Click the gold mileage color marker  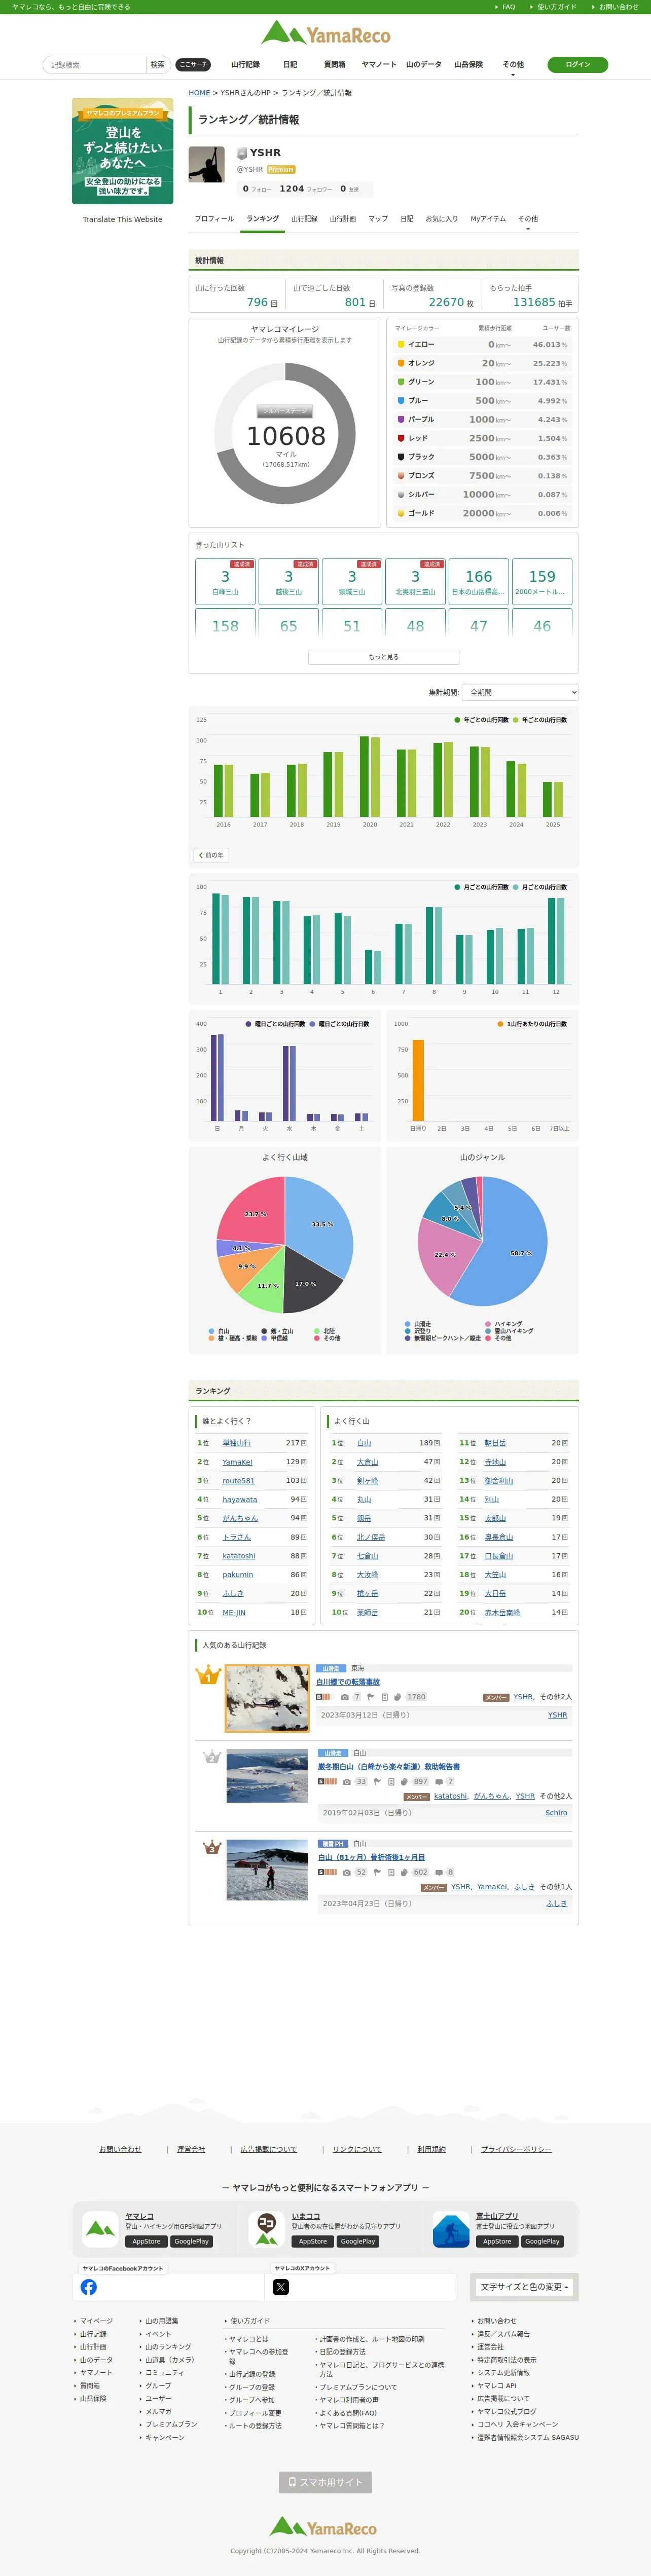(x=401, y=513)
